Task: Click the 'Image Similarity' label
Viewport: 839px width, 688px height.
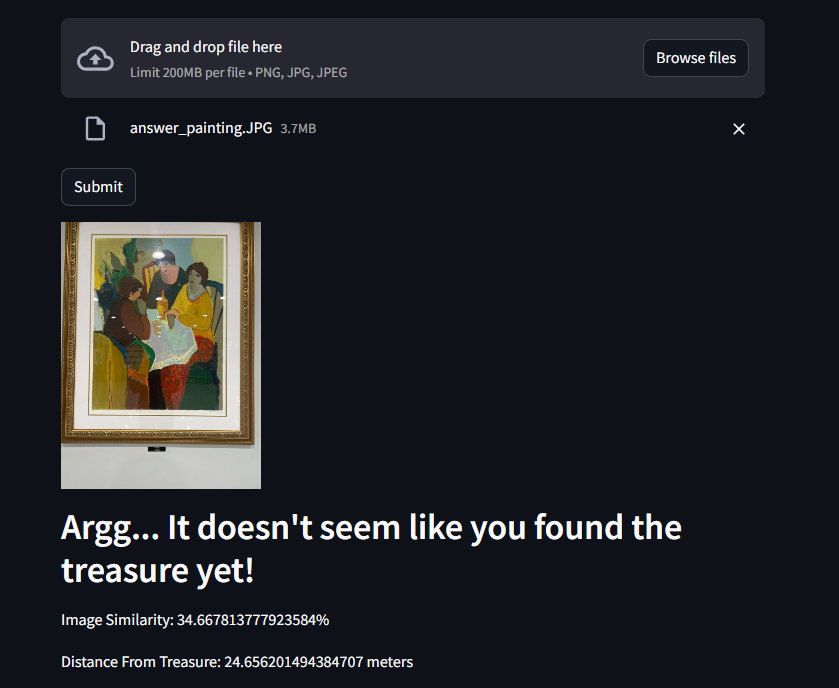Action: point(117,620)
